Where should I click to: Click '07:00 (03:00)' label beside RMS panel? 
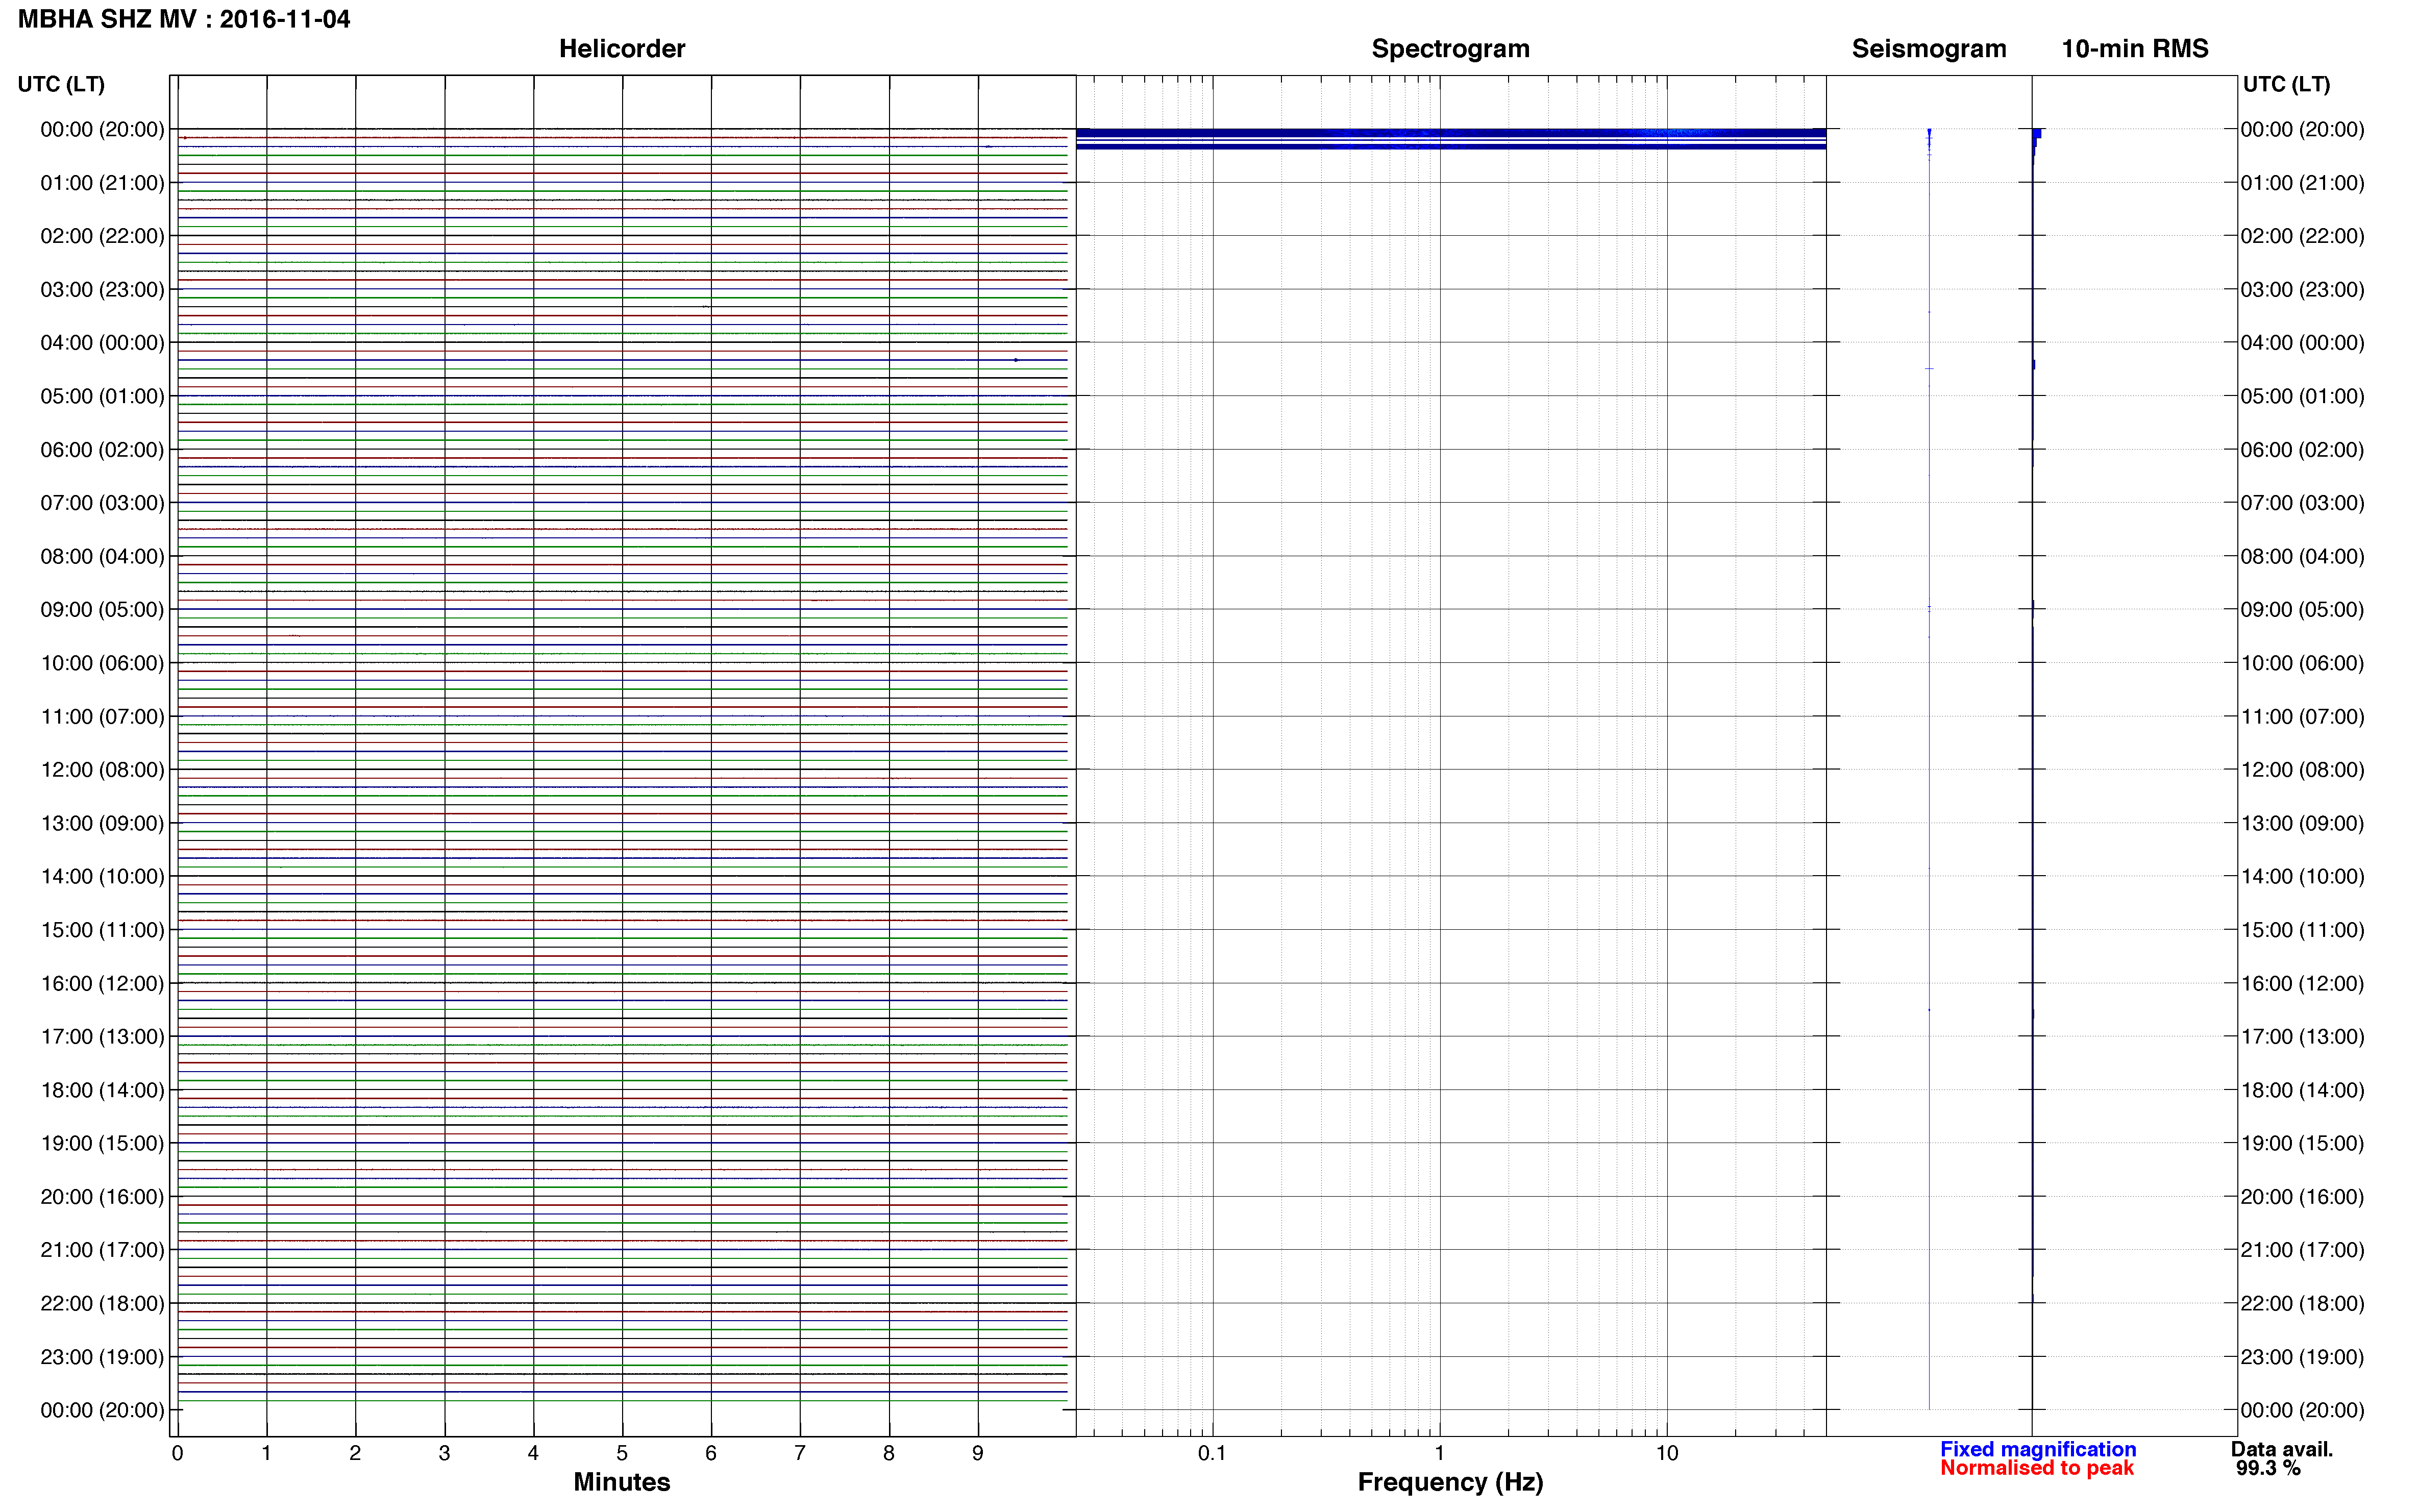click(x=2302, y=503)
